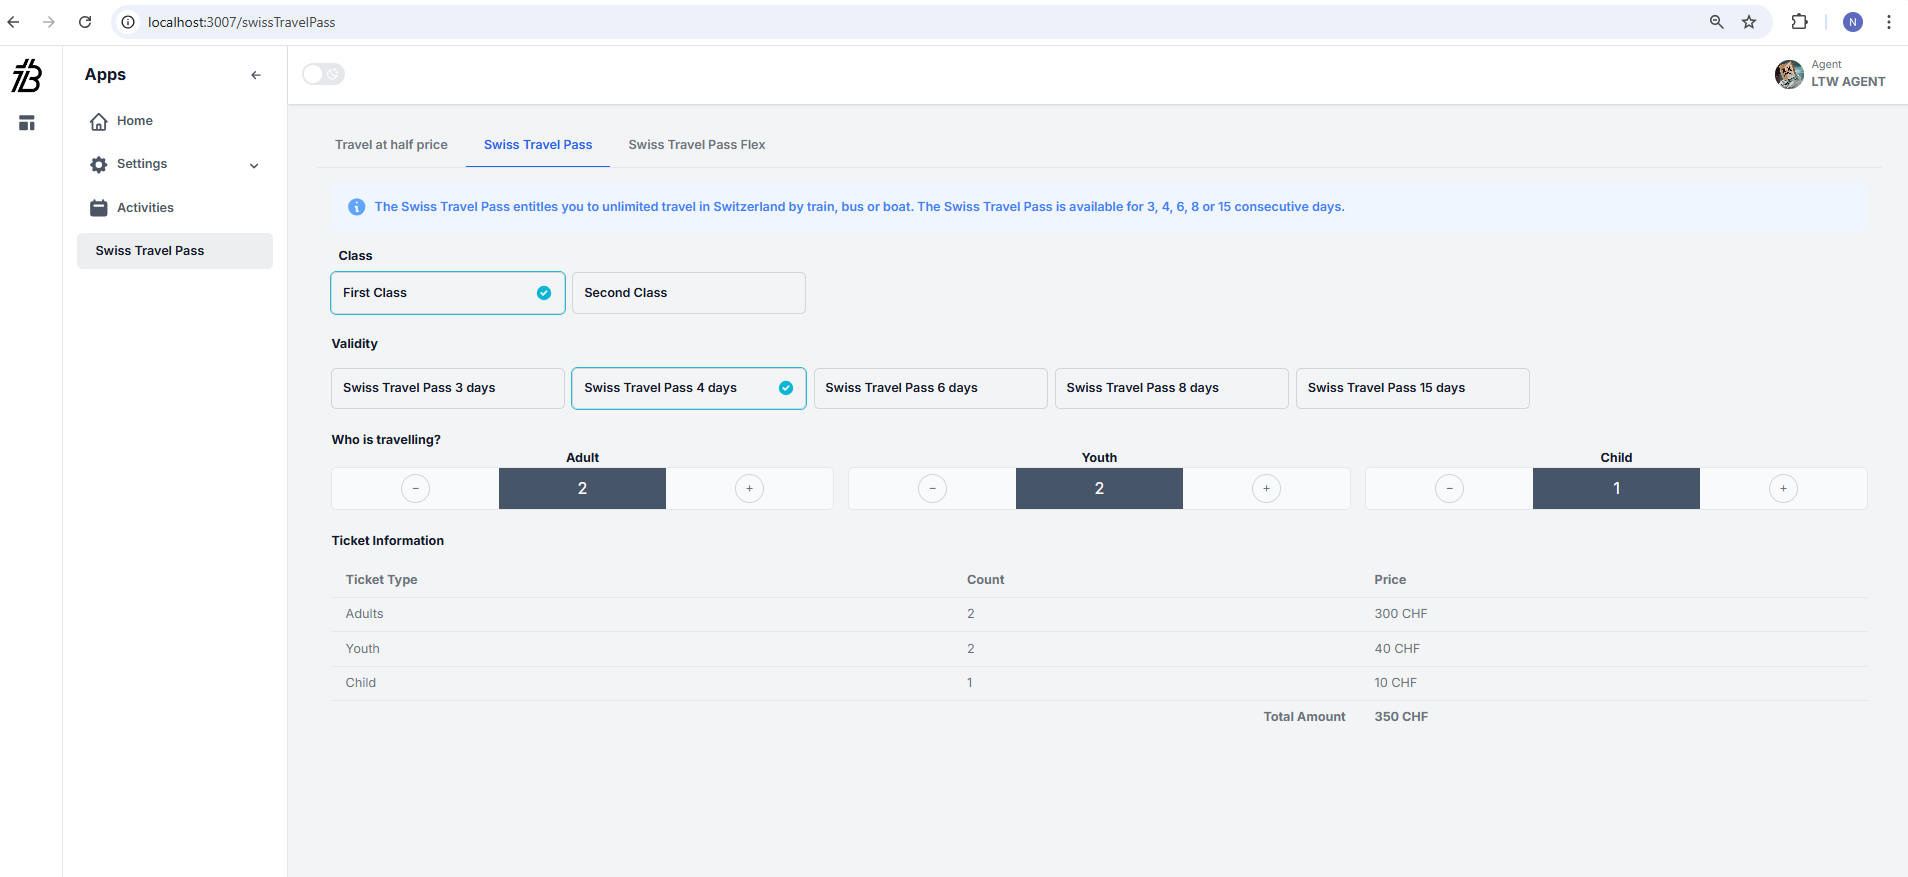
Task: Select Swiss Travel Pass 4 days
Action: pyautogui.click(x=689, y=388)
